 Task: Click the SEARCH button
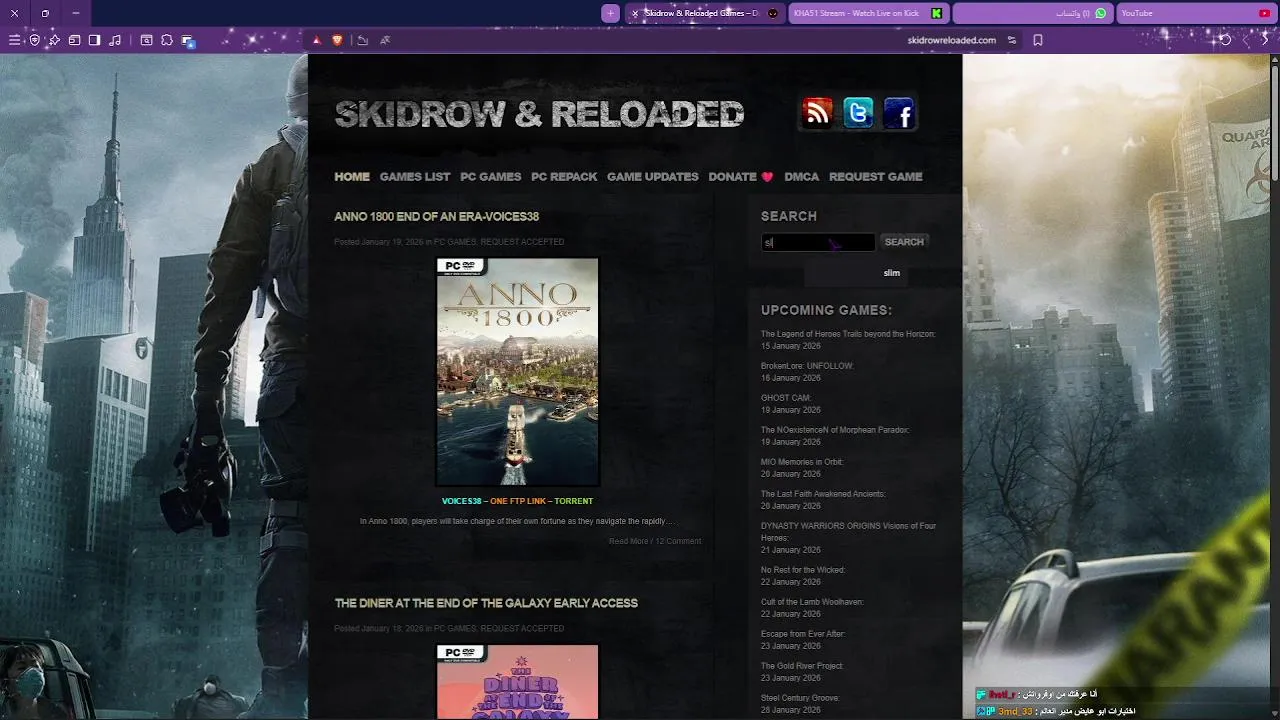click(904, 242)
